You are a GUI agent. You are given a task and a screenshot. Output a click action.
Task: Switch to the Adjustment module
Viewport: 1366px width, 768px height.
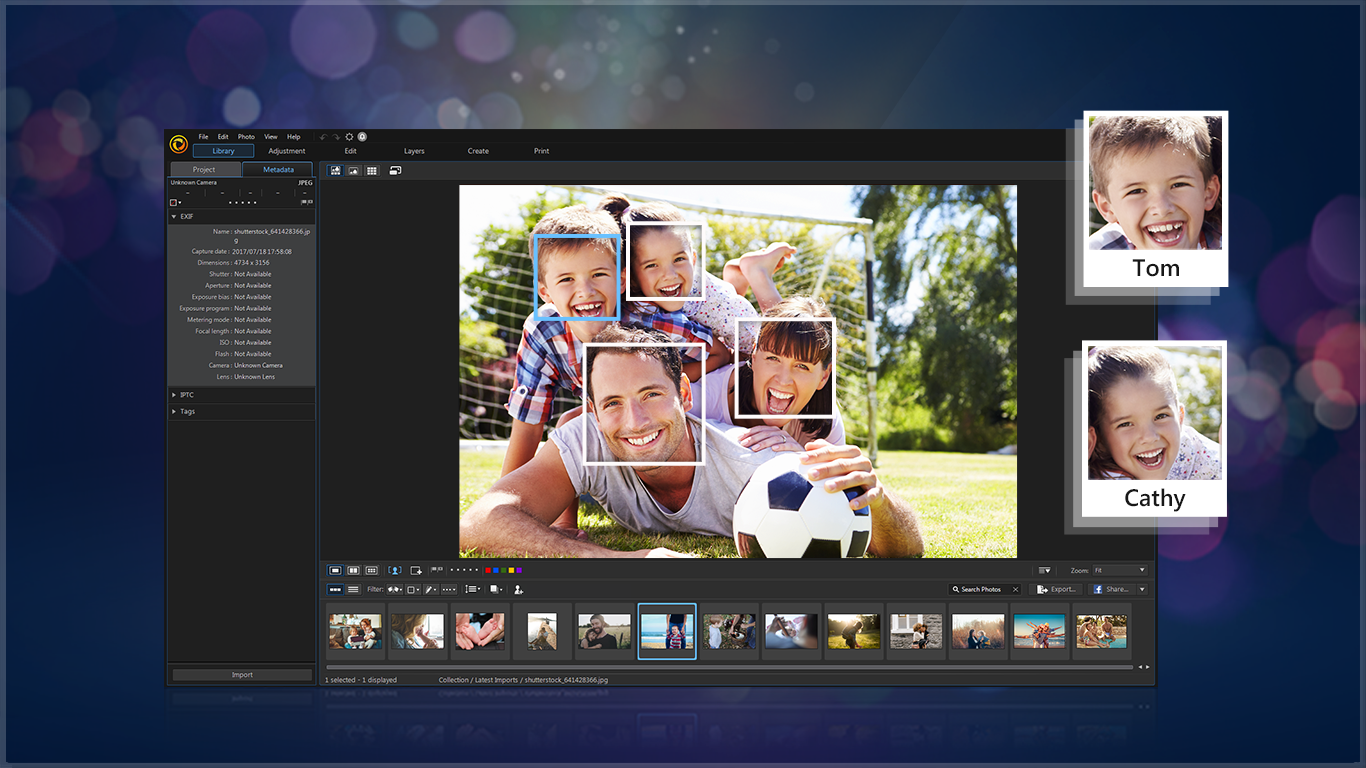click(x=287, y=151)
